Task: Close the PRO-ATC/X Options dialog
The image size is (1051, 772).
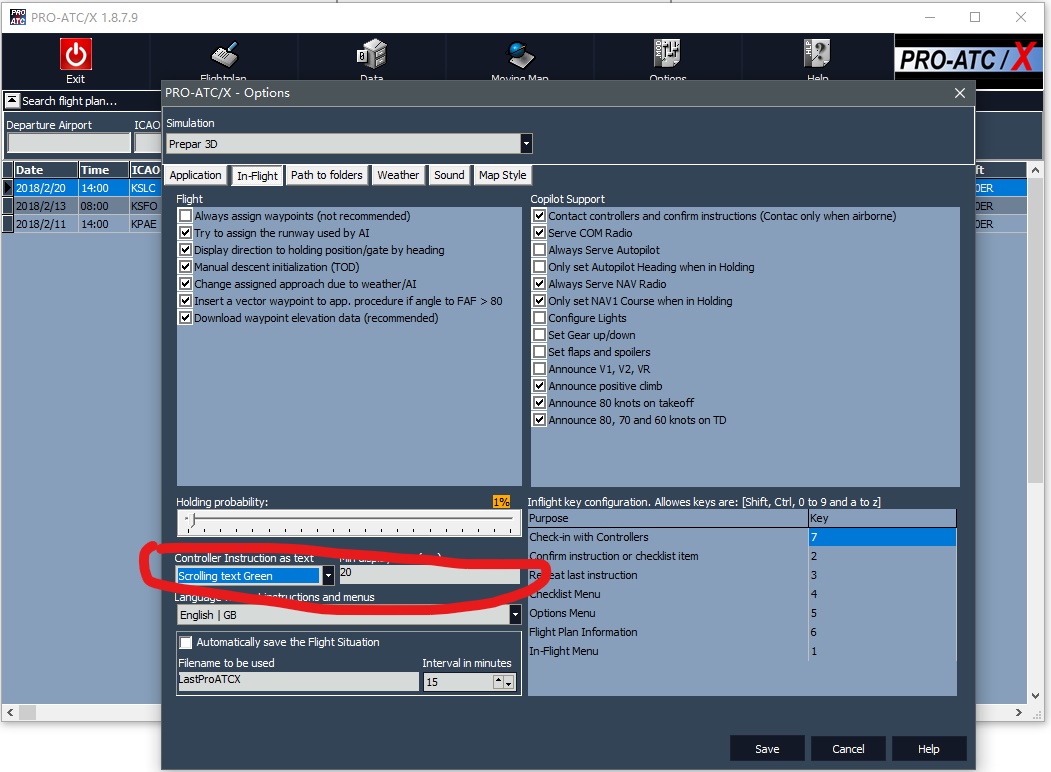Action: 960,93
